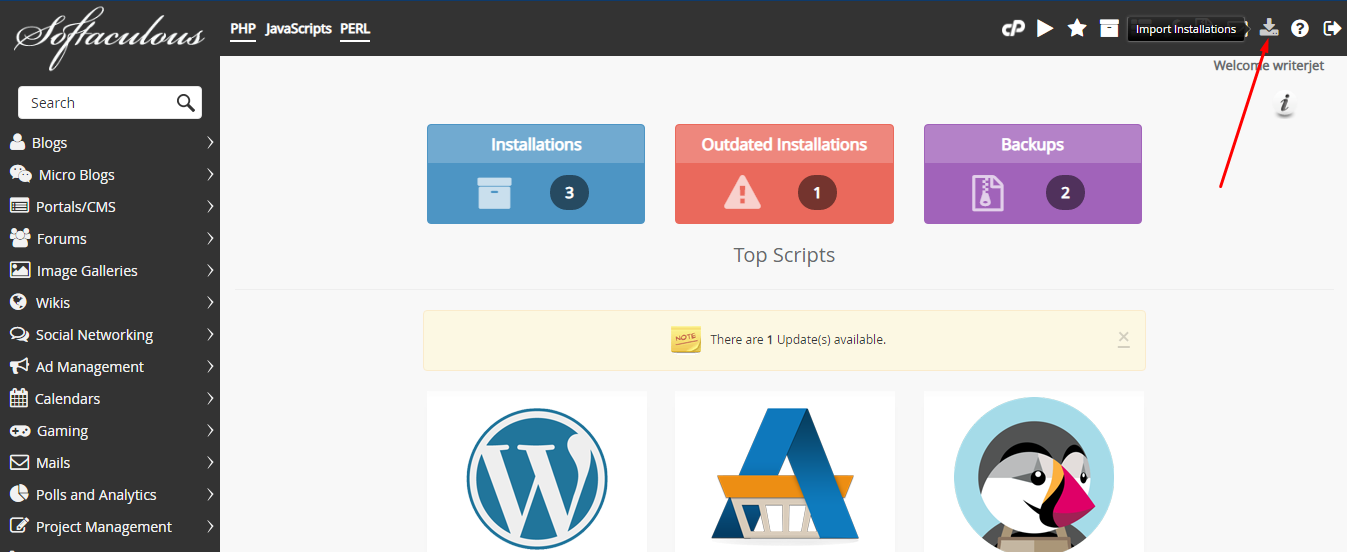Expand the Blogs category chevron
The width and height of the screenshot is (1347, 552).
[x=210, y=142]
